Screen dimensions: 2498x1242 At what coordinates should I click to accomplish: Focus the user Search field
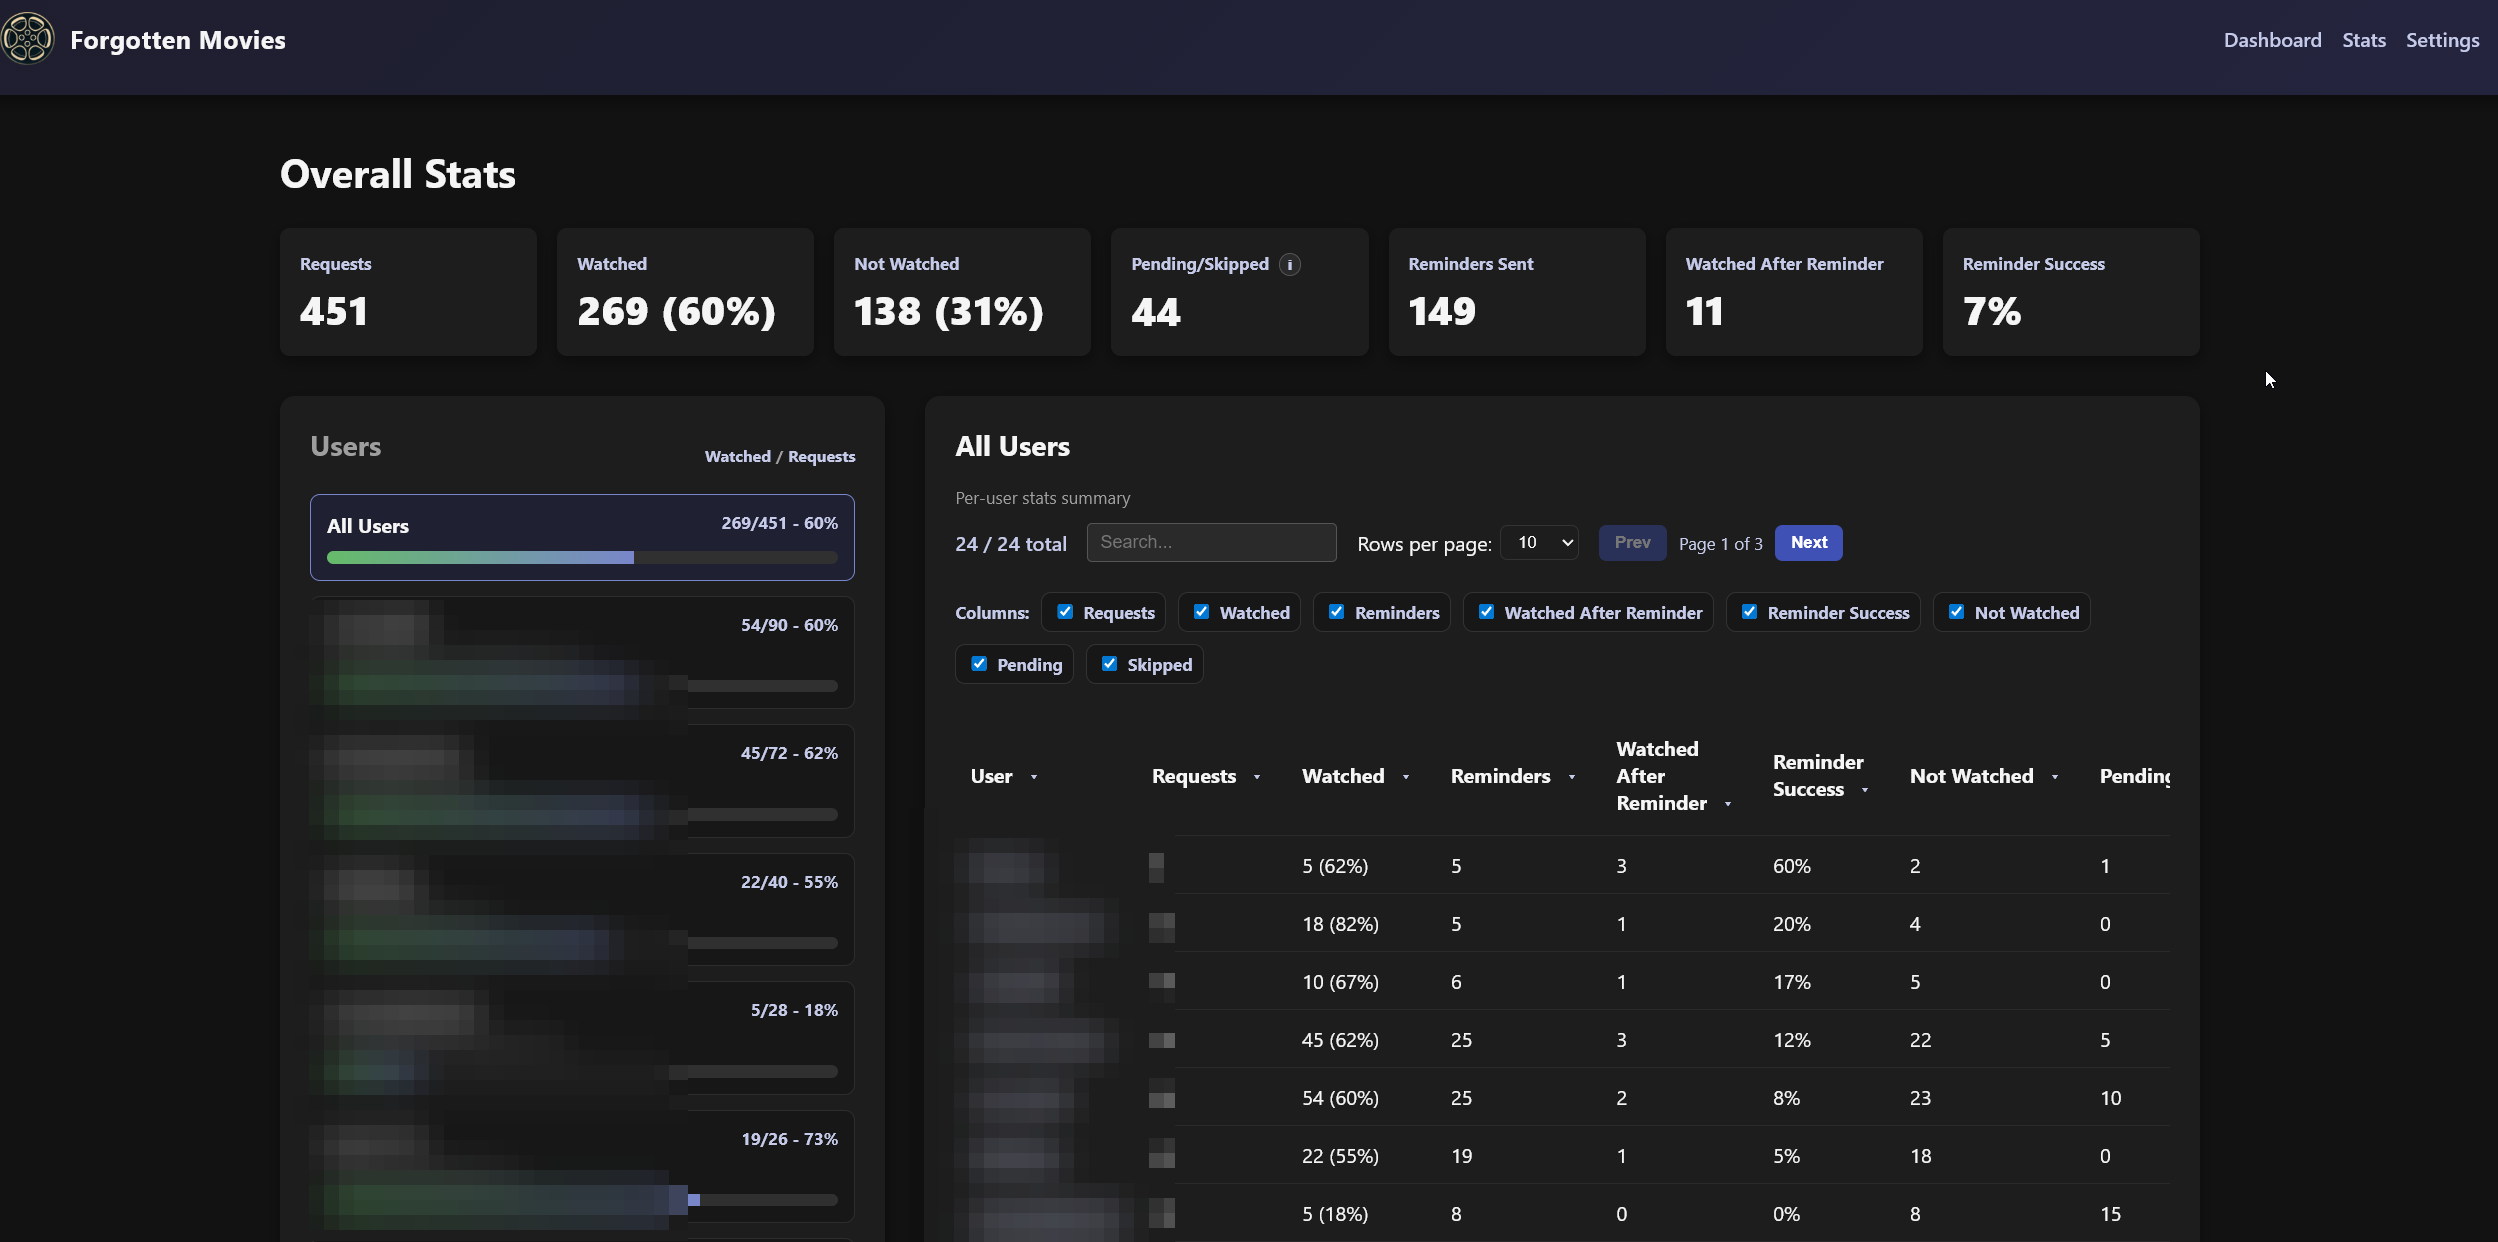coord(1211,542)
